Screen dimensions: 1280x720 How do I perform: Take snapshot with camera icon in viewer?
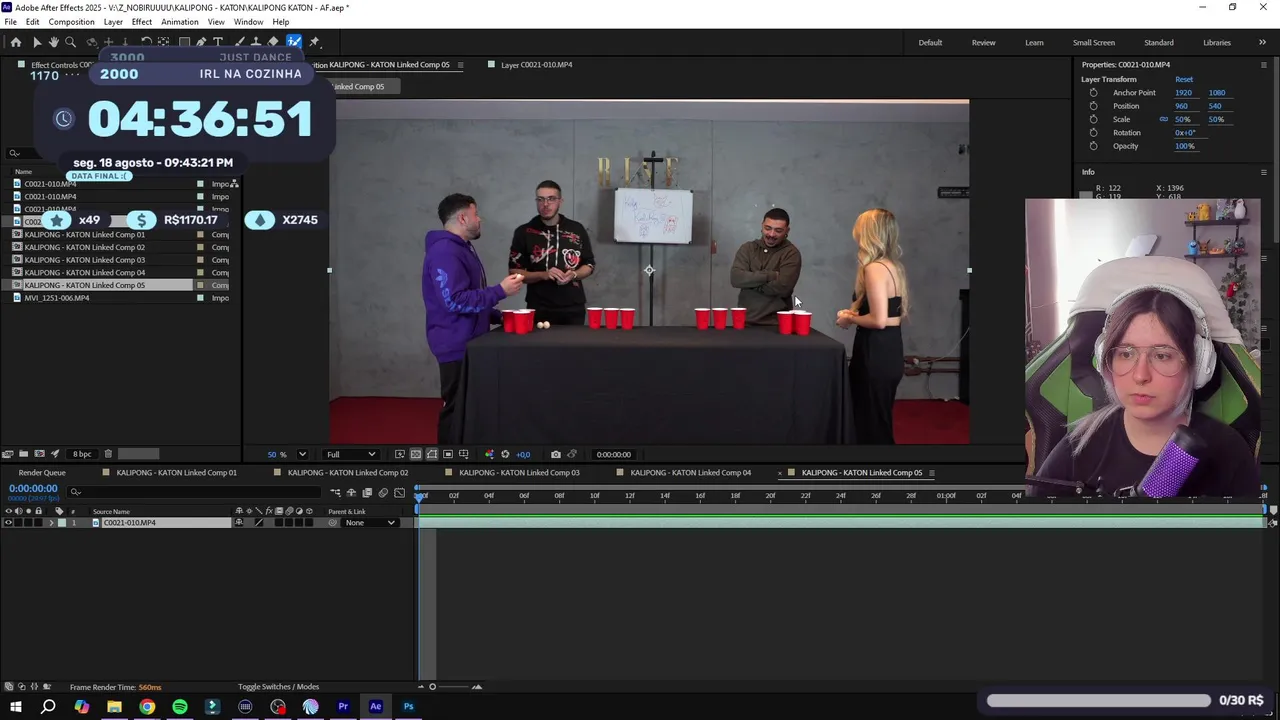point(556,454)
